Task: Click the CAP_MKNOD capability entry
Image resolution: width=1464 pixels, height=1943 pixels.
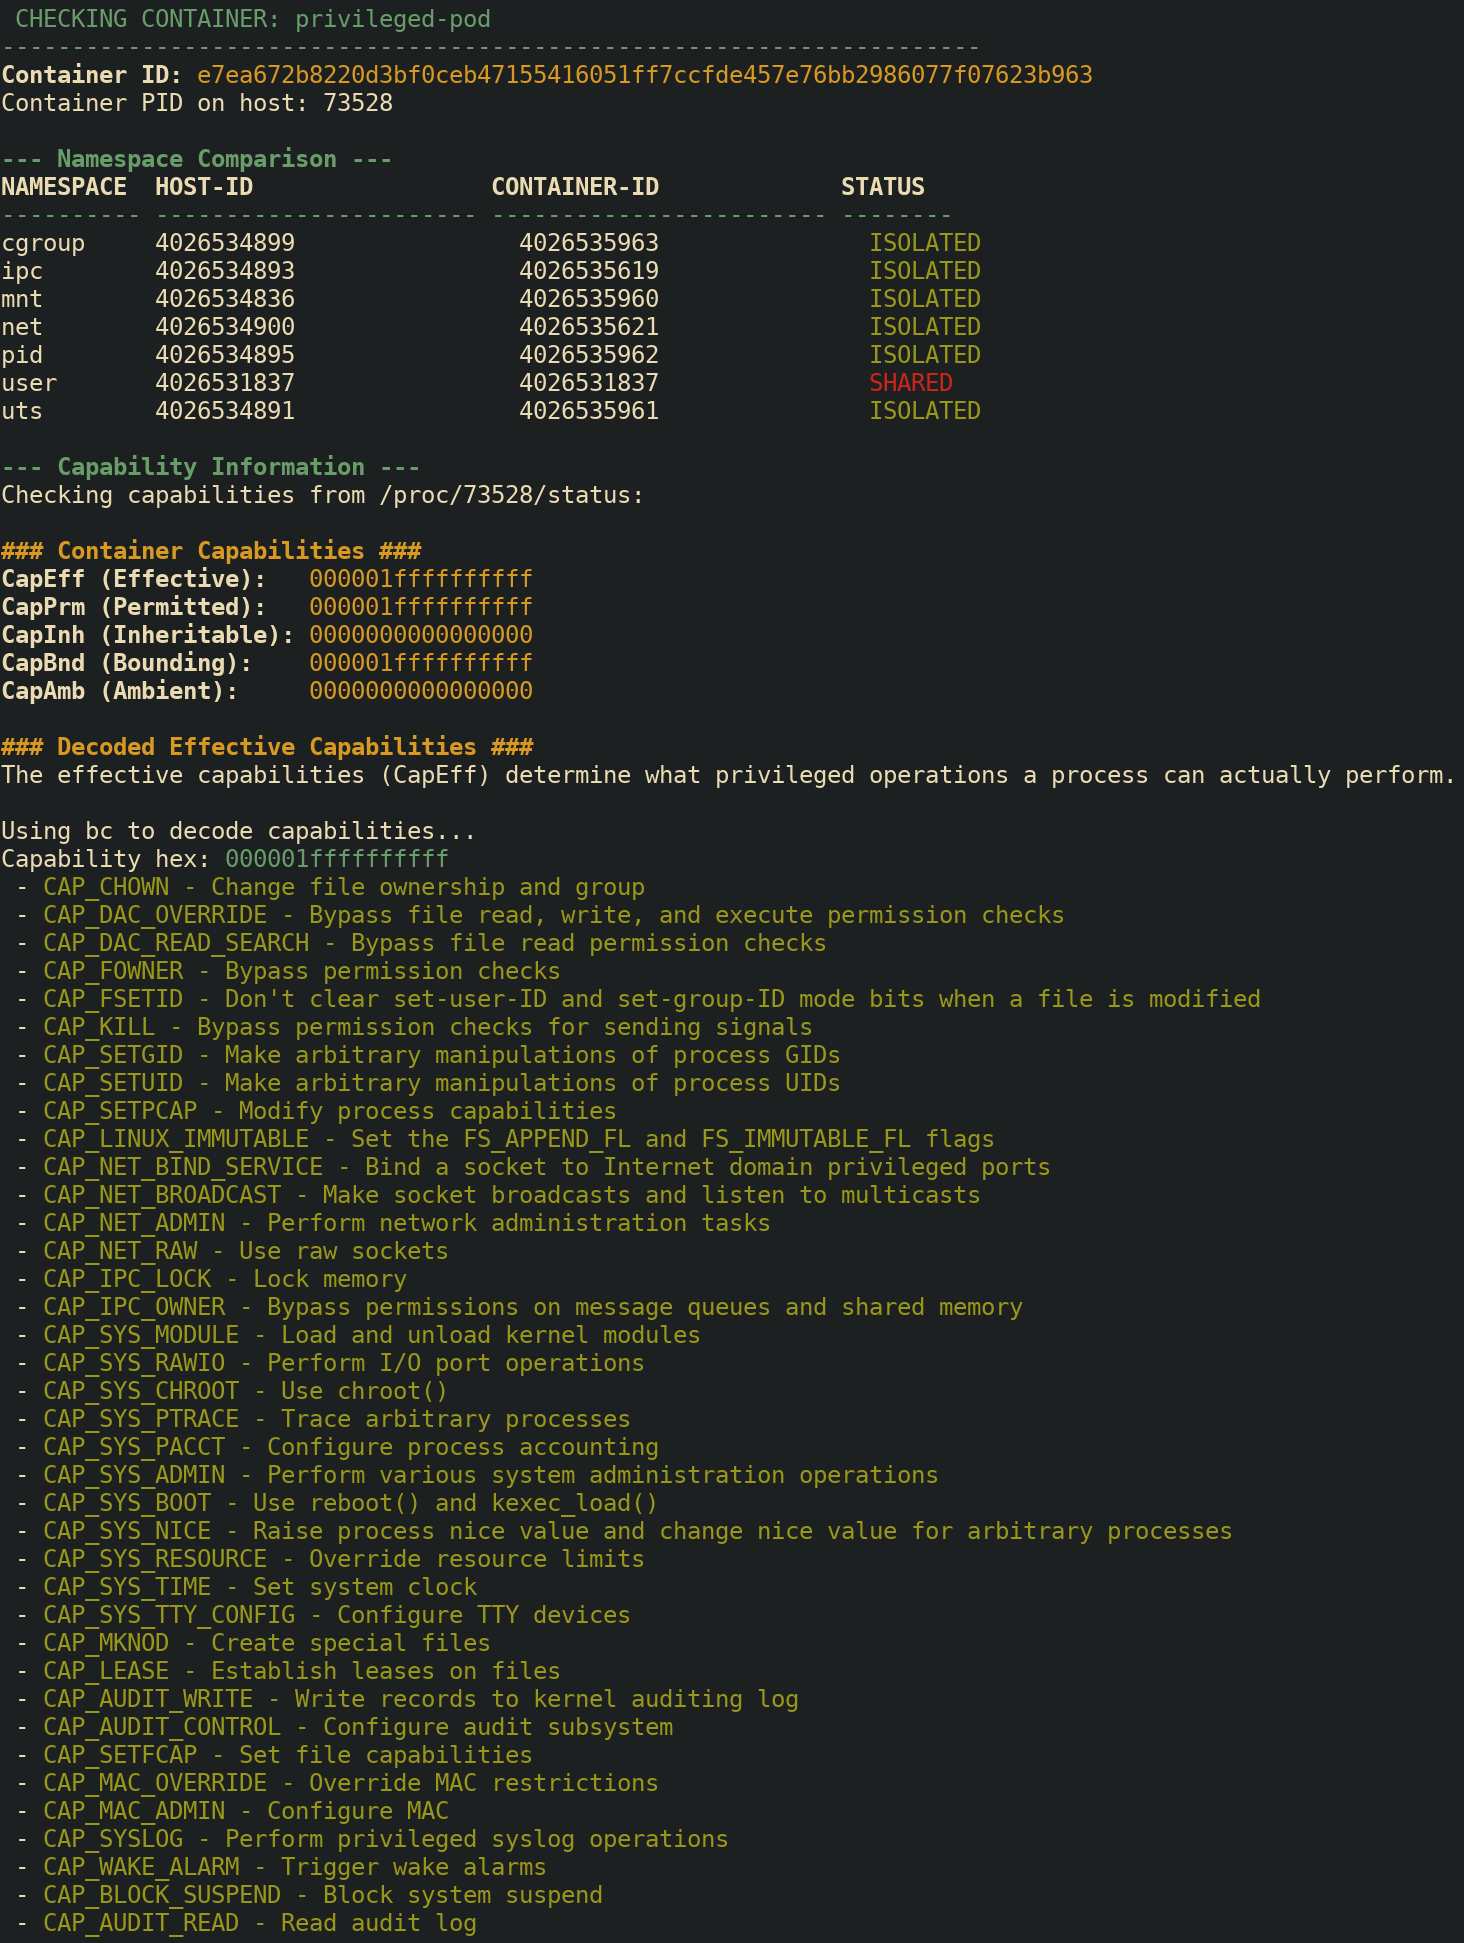Action: point(266,1643)
